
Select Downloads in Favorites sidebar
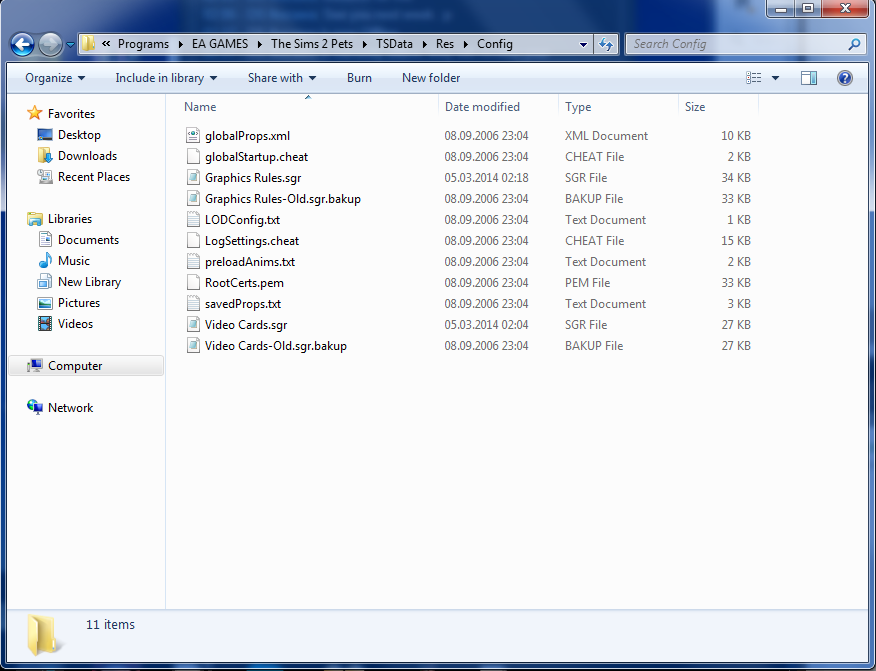[87, 156]
